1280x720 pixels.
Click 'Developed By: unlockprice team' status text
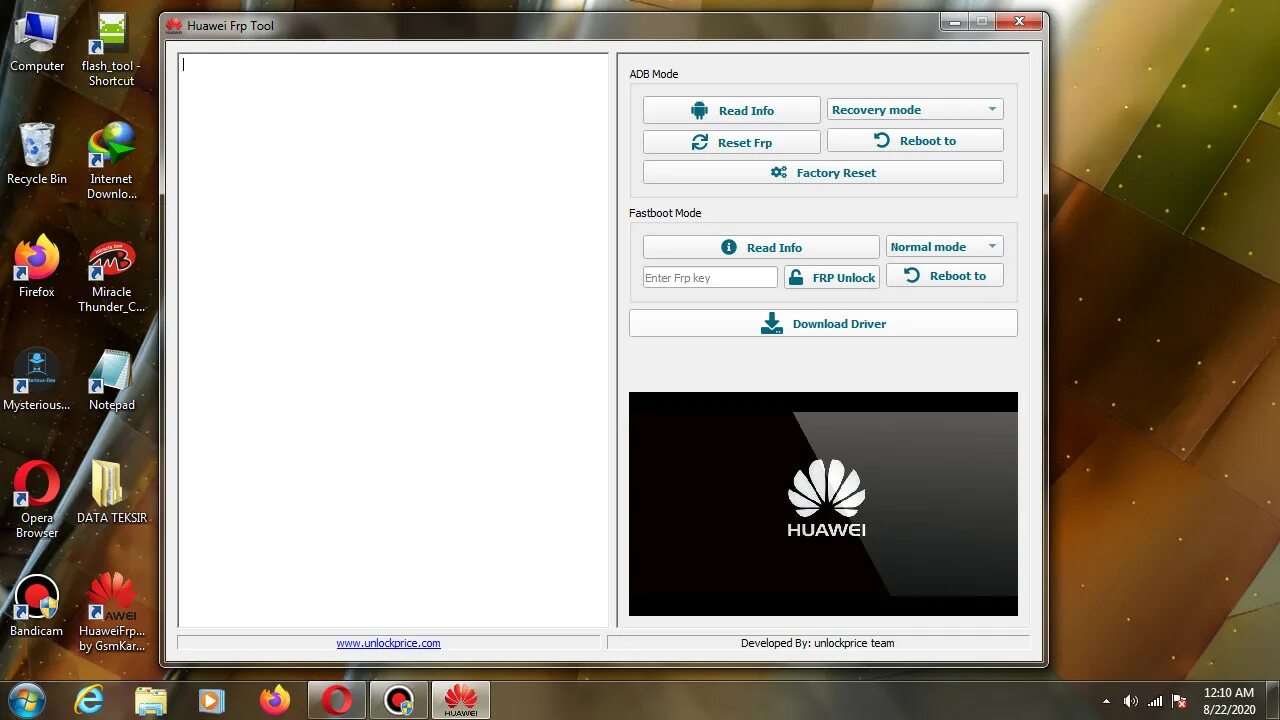coord(818,643)
